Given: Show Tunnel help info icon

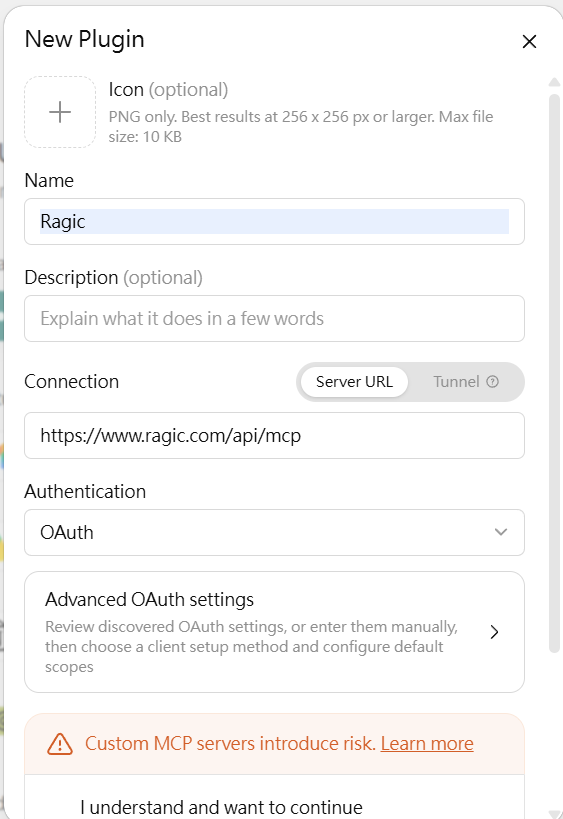Looking at the screenshot, I should 492,382.
